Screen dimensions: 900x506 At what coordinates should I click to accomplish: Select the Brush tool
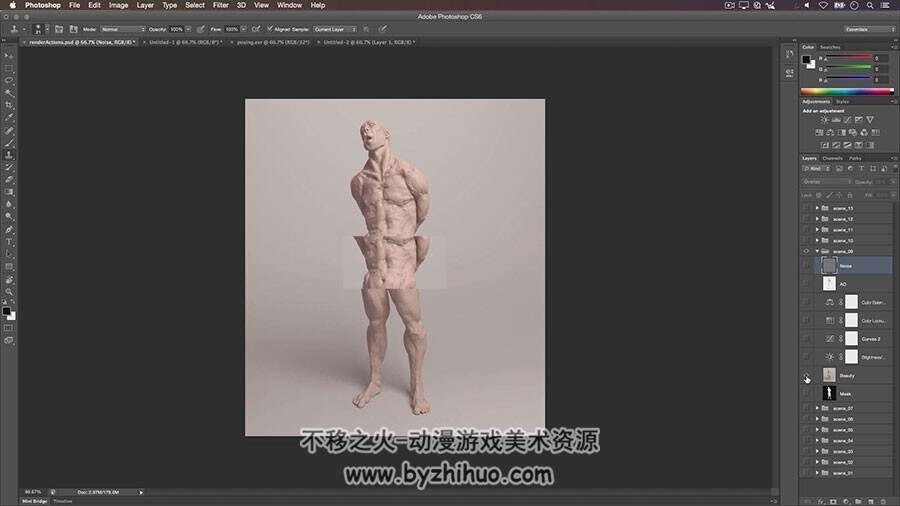[x=9, y=143]
